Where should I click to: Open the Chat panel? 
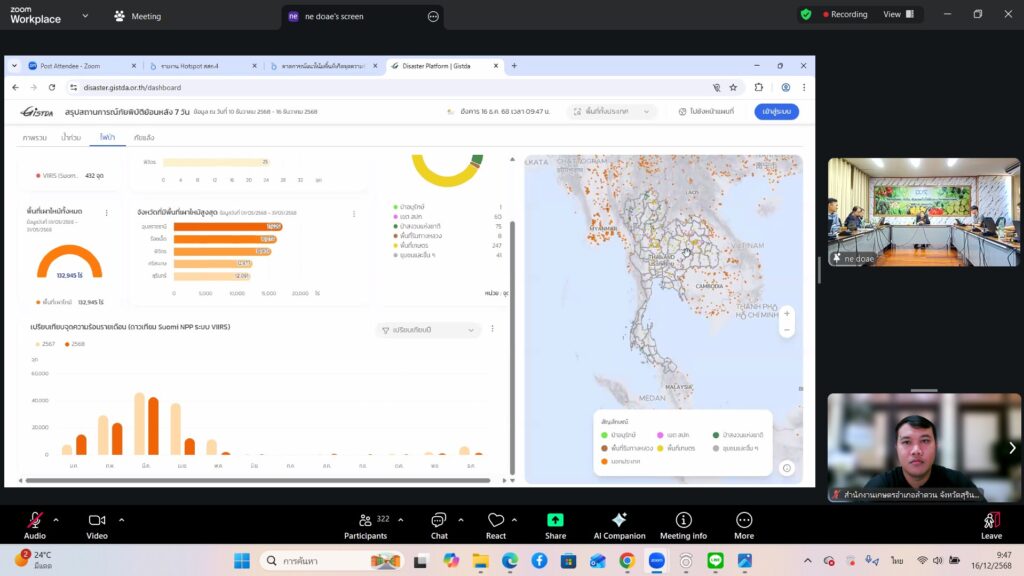point(439,520)
